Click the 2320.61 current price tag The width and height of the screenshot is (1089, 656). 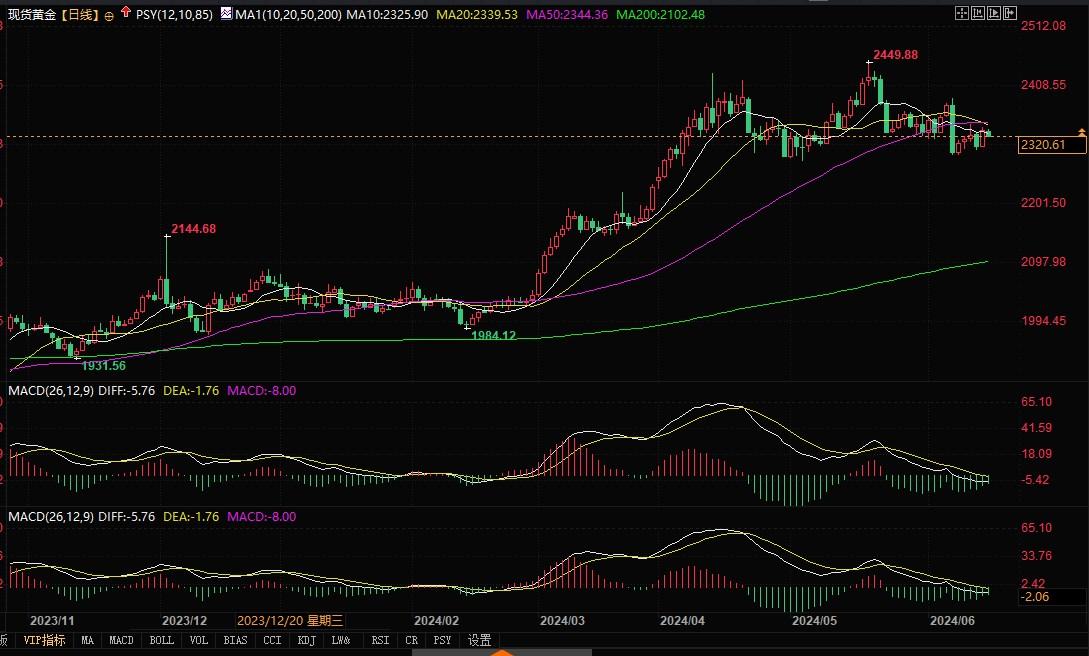1041,146
